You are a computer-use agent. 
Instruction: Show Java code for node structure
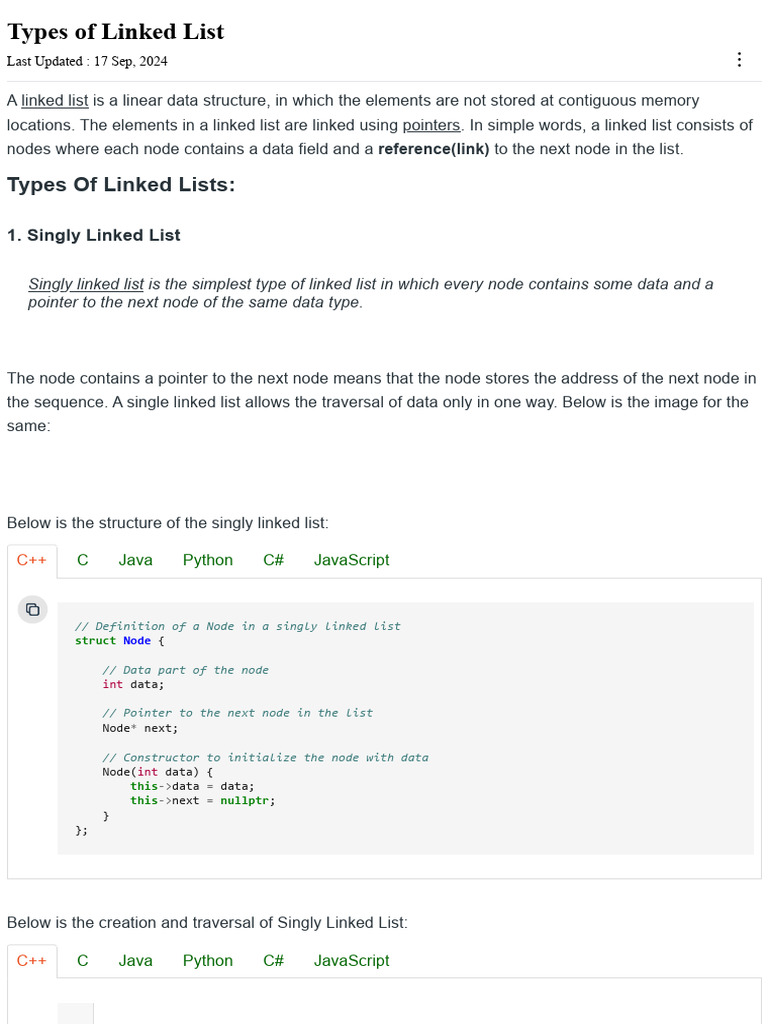(136, 560)
